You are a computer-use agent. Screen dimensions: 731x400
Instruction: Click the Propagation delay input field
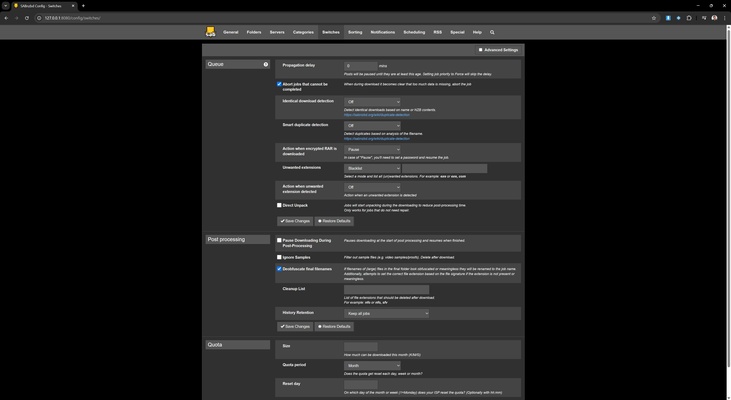(x=360, y=66)
